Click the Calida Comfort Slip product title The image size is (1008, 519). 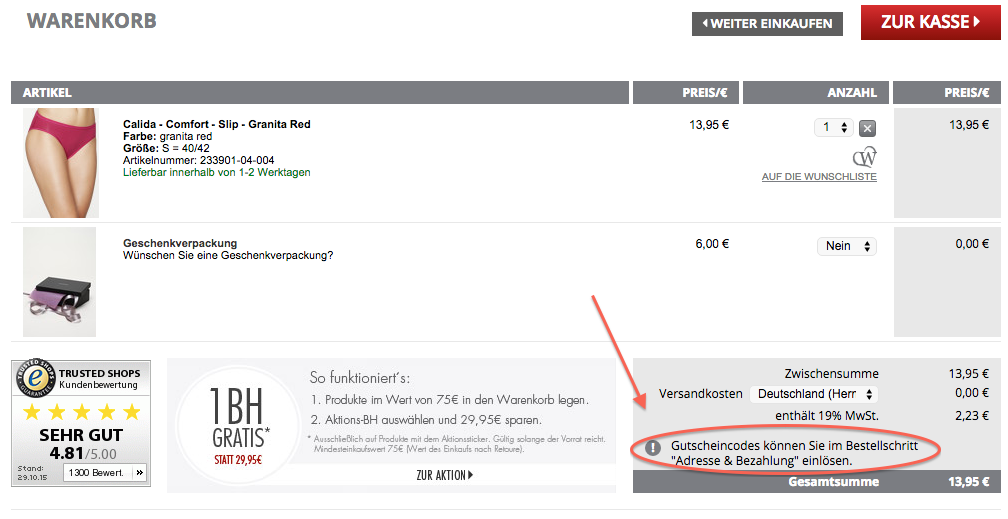(x=217, y=124)
